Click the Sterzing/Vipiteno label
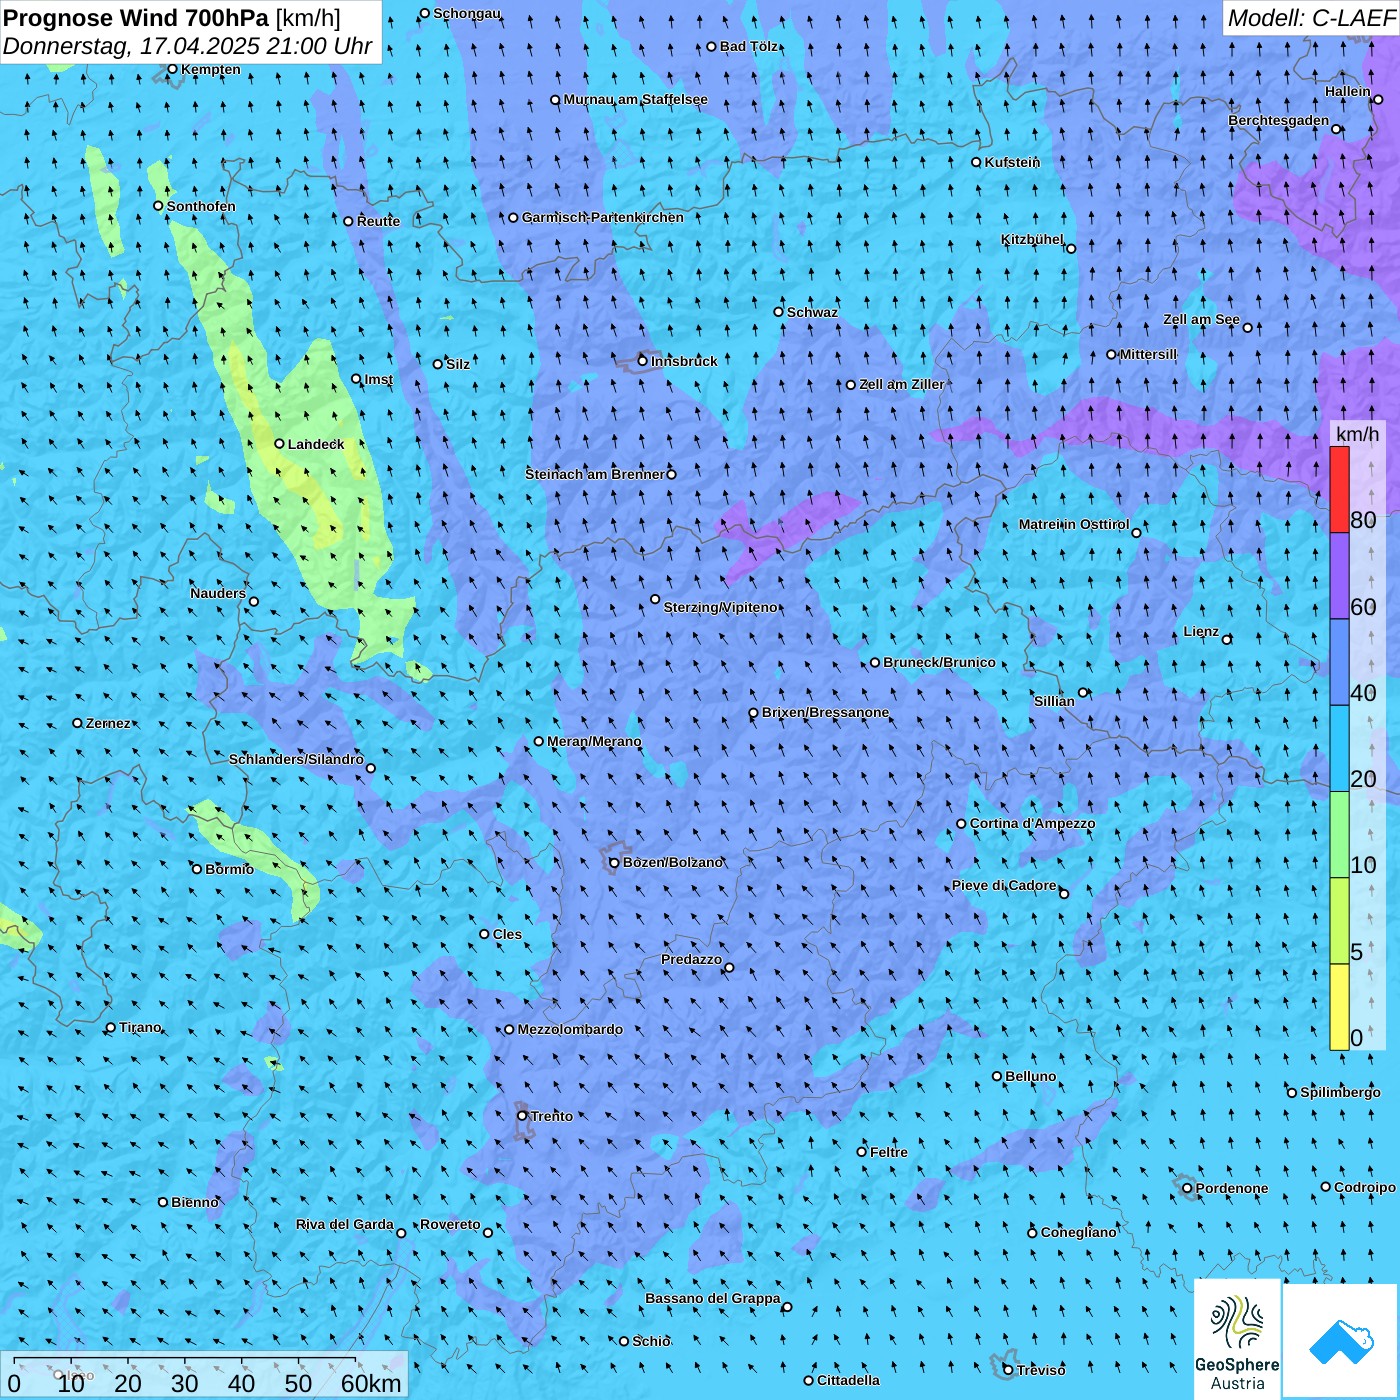Screen dimensions: 1400x1400 (x=720, y=607)
